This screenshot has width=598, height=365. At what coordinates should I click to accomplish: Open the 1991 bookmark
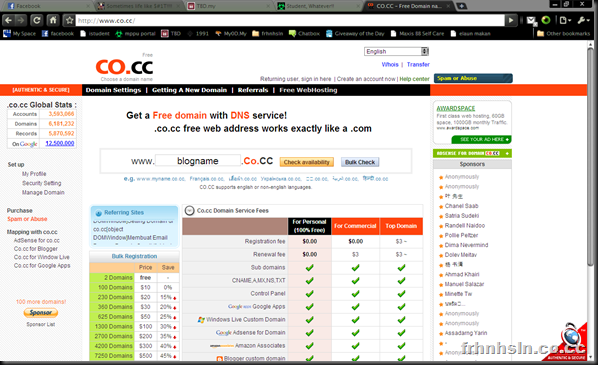coord(198,34)
